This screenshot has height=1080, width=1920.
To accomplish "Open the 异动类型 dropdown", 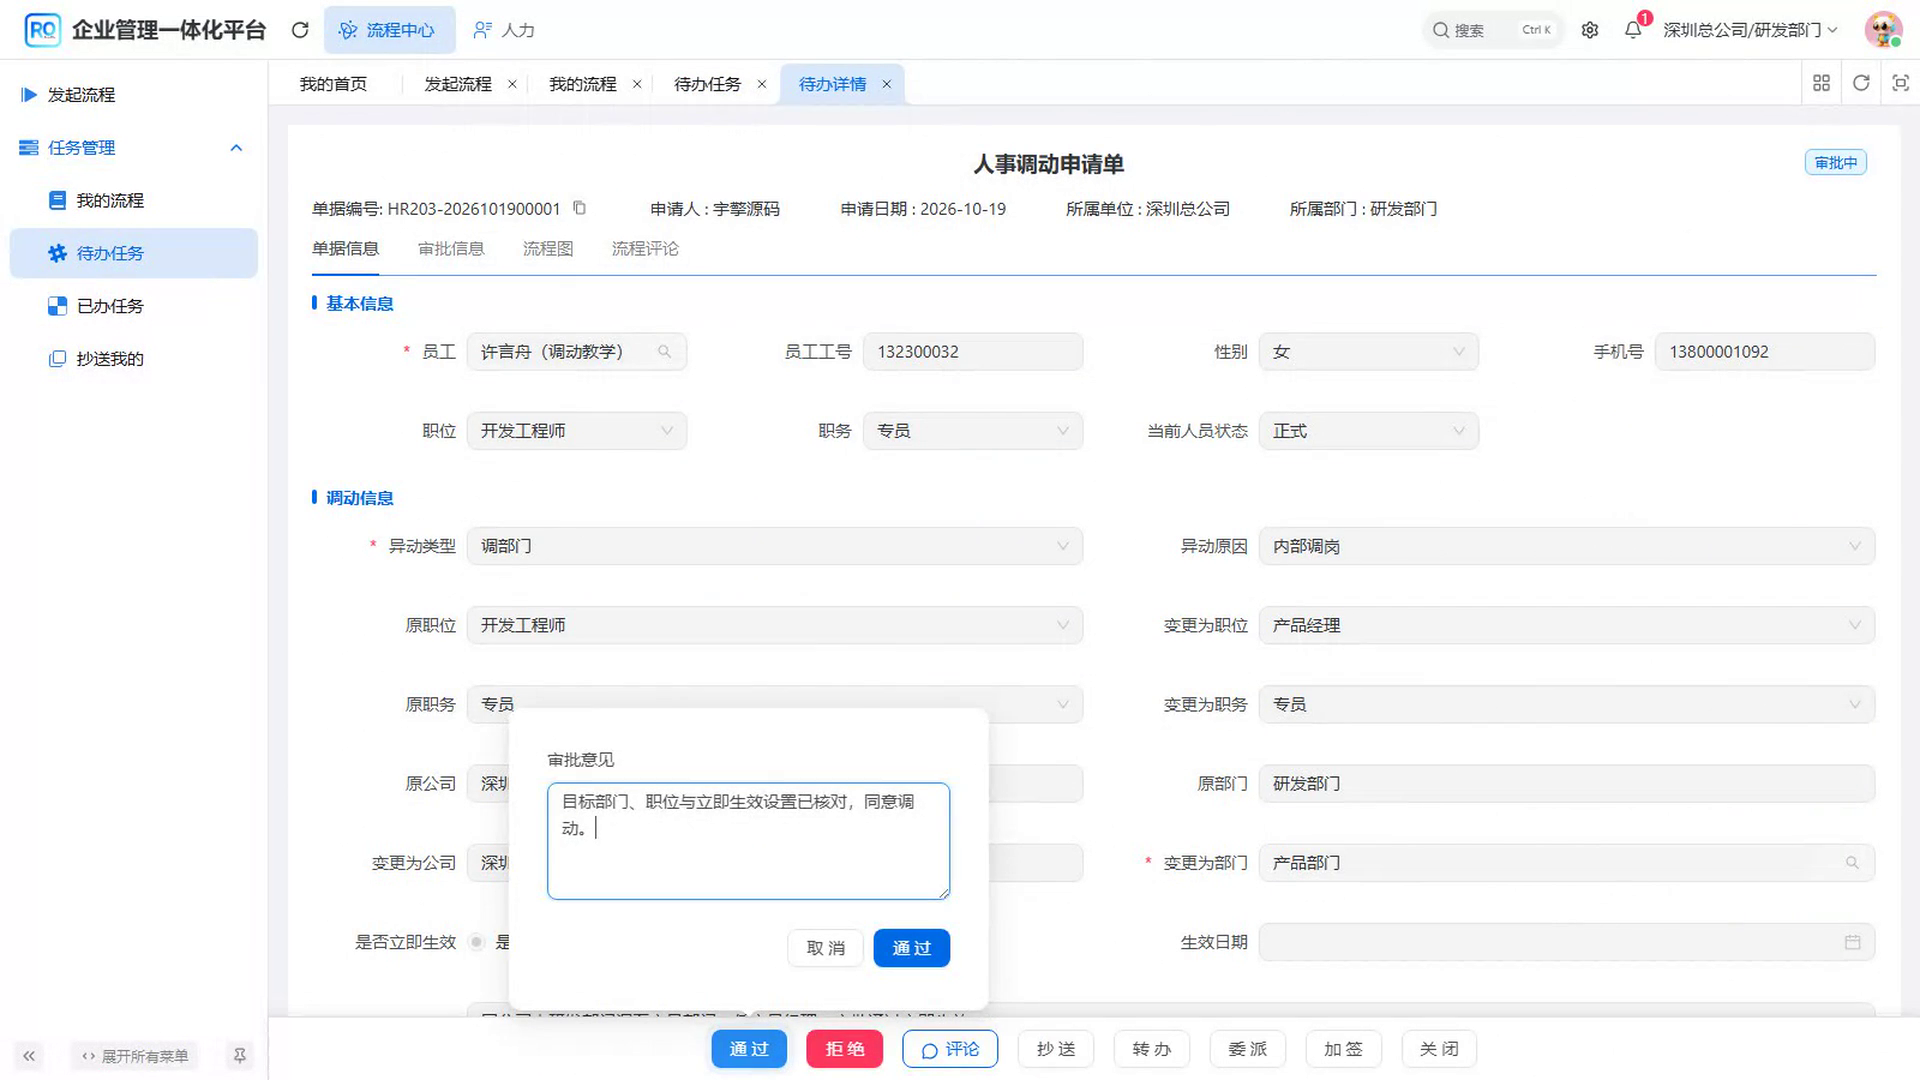I will pyautogui.click(x=775, y=546).
